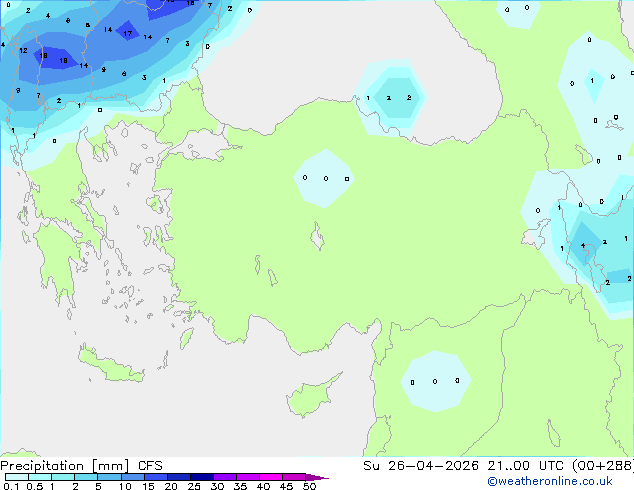The image size is (634, 490).
Task: Select the 30–35 mm purple legend swatch
Action: tap(225, 477)
